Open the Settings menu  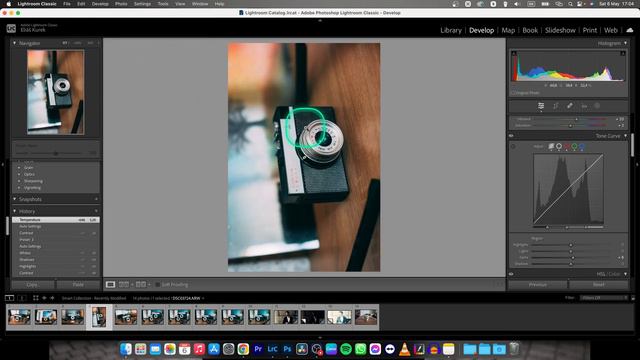(x=142, y=4)
